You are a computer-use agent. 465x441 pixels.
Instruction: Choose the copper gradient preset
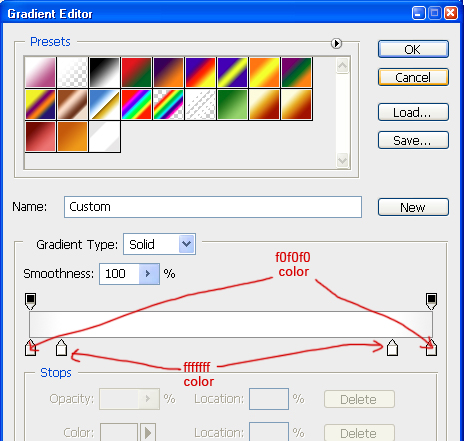click(72, 104)
